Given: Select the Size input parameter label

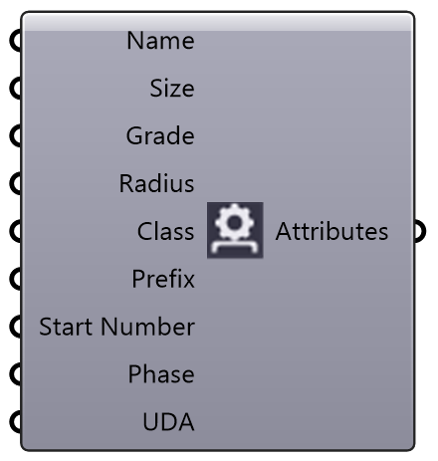Looking at the screenshot, I should pyautogui.click(x=172, y=89).
